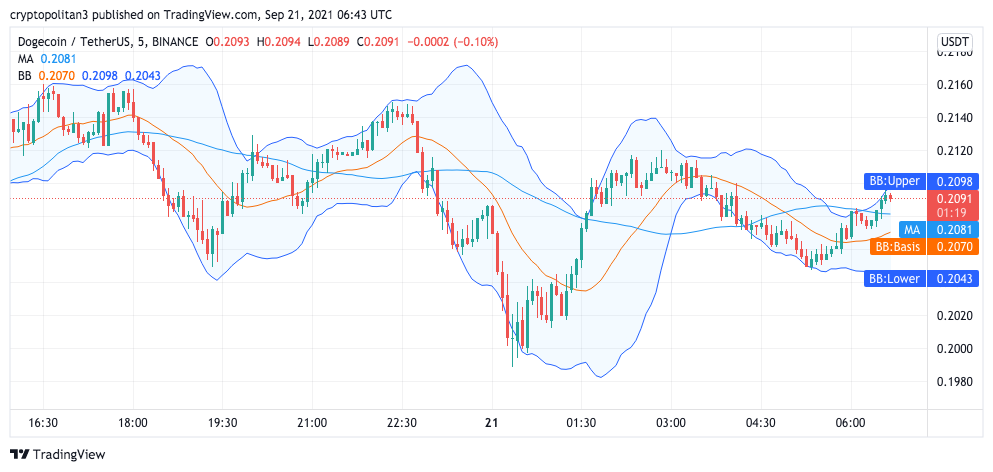993x472 pixels.
Task: Click the BB indicator legend label
Action: pos(24,76)
